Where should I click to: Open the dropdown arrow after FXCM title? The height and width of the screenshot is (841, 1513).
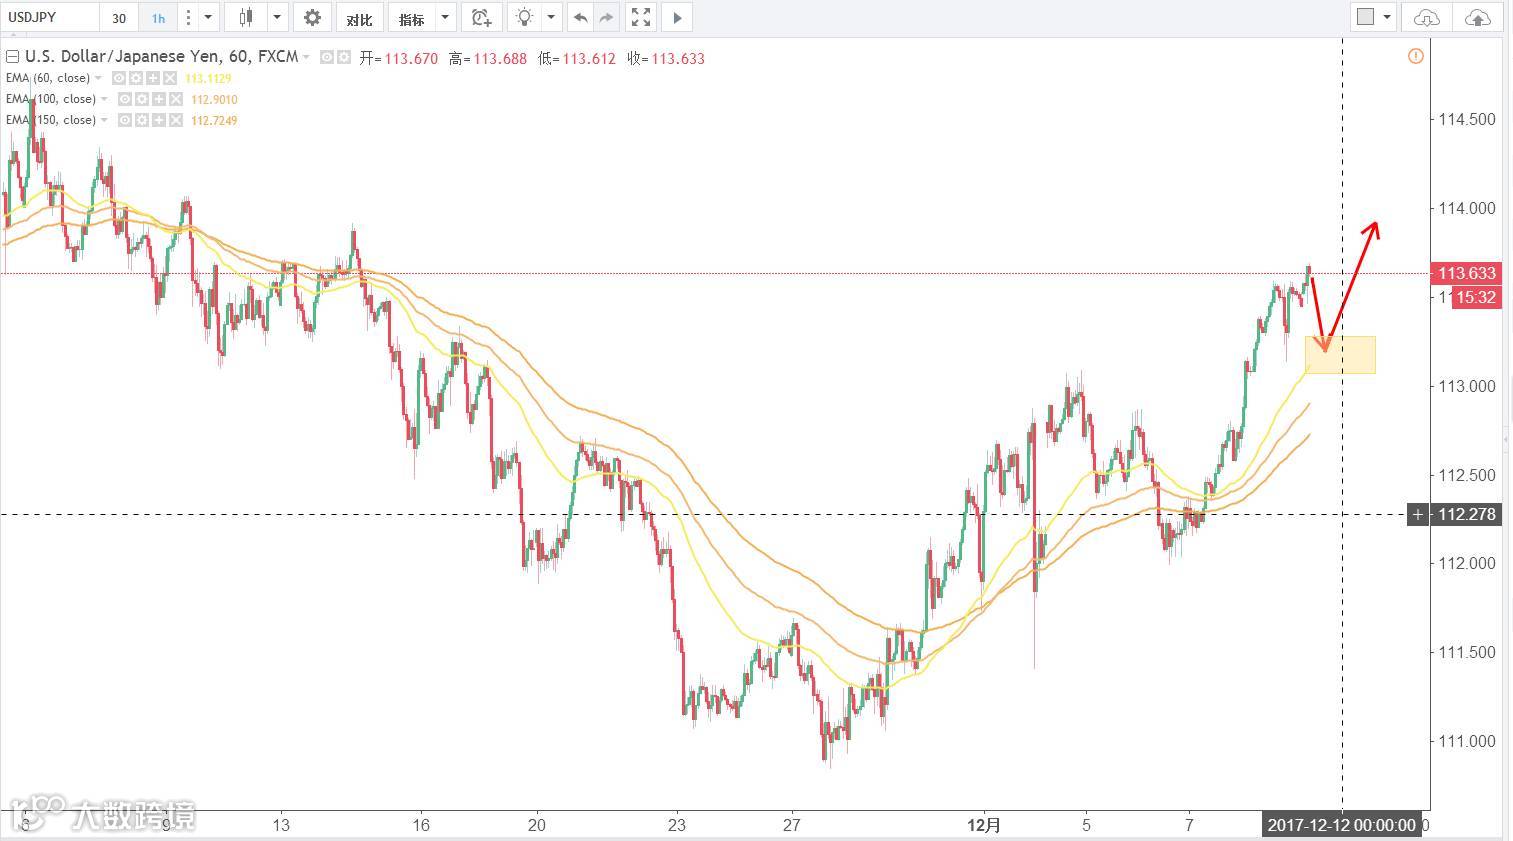click(306, 57)
